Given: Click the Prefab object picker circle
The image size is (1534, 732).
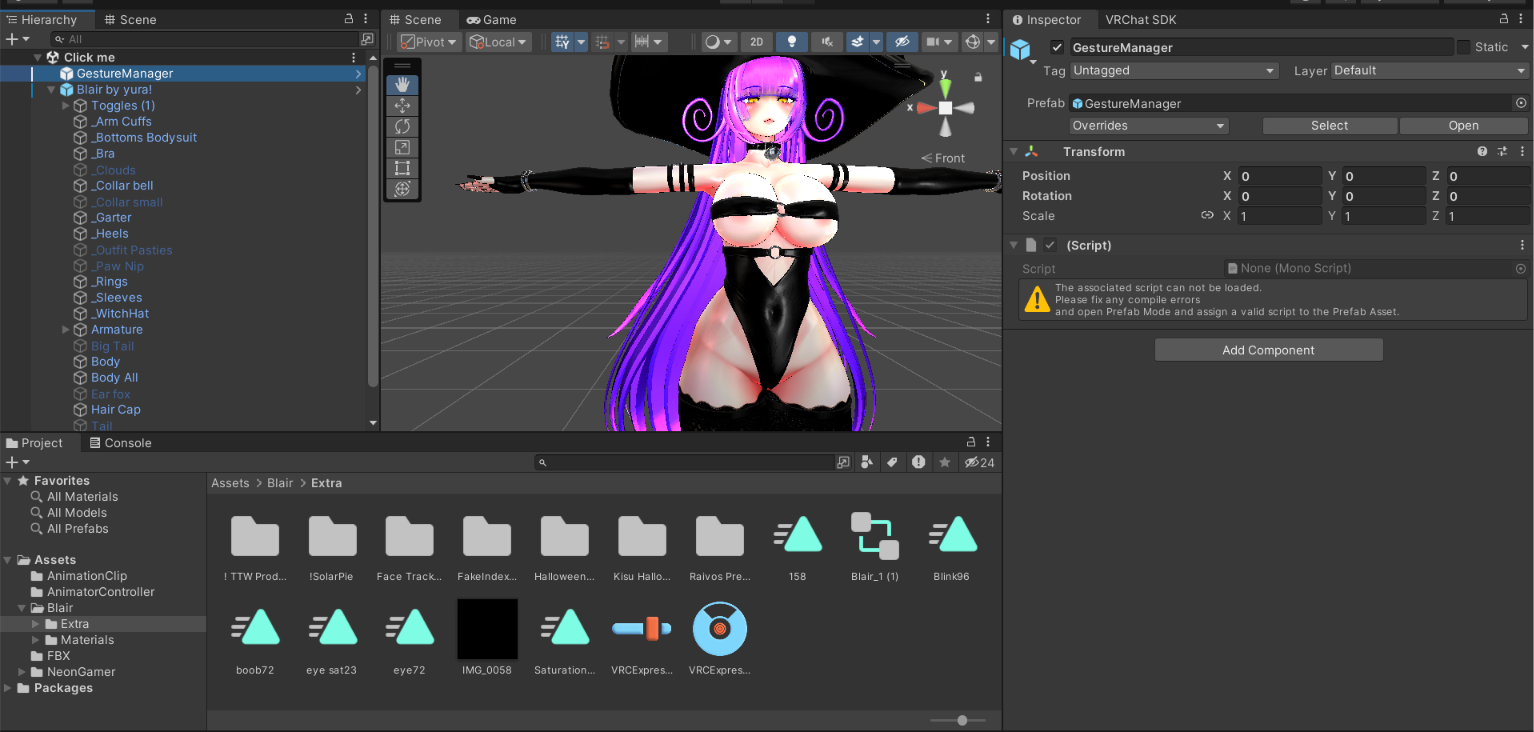Looking at the screenshot, I should (x=1521, y=103).
